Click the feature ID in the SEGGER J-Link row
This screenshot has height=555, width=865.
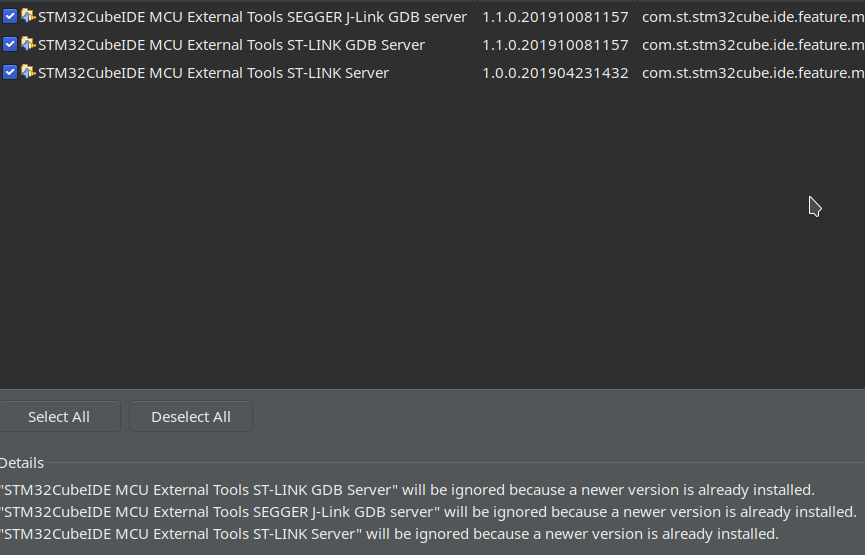[x=752, y=17]
